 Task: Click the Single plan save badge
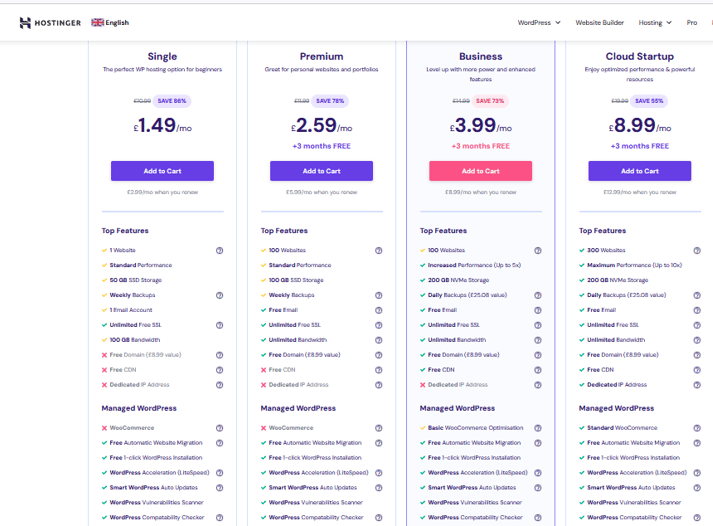tap(172, 101)
